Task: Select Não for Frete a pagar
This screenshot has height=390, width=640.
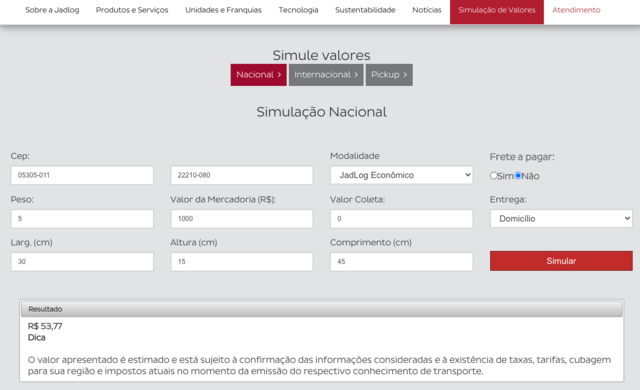Action: [518, 175]
